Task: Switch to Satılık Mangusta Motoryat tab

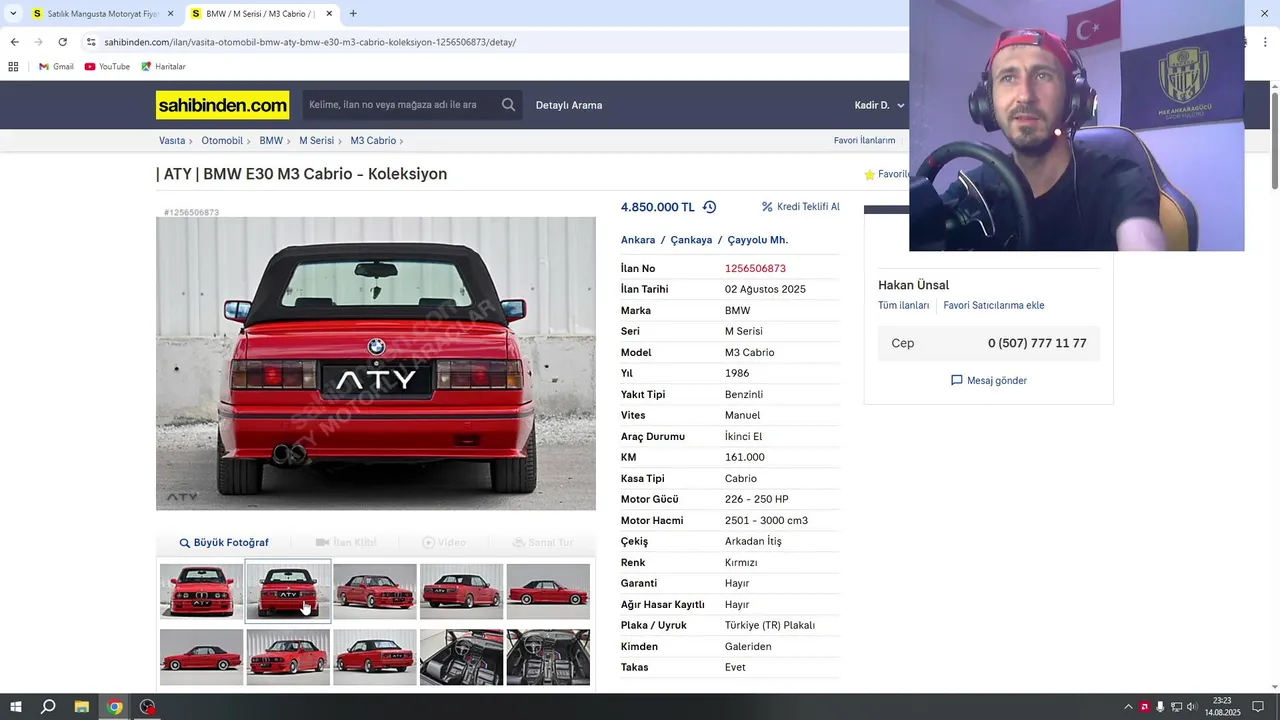Action: 103,14
